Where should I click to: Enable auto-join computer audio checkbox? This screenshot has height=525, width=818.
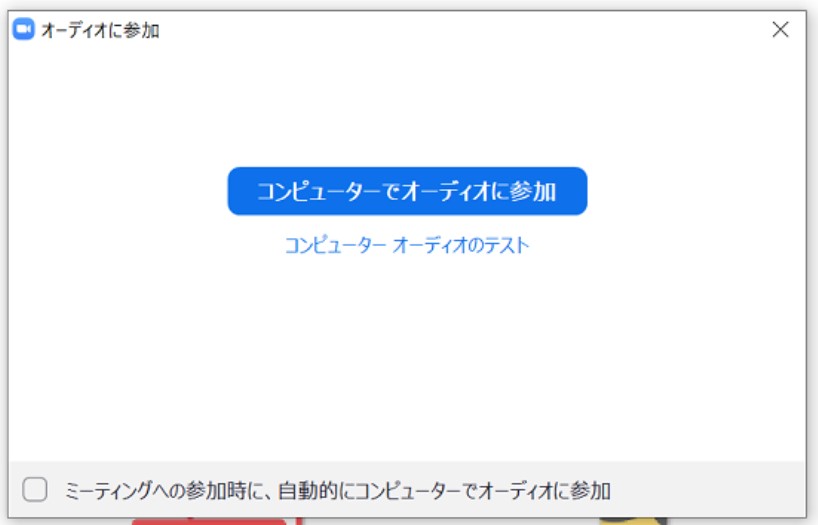pyautogui.click(x=35, y=490)
